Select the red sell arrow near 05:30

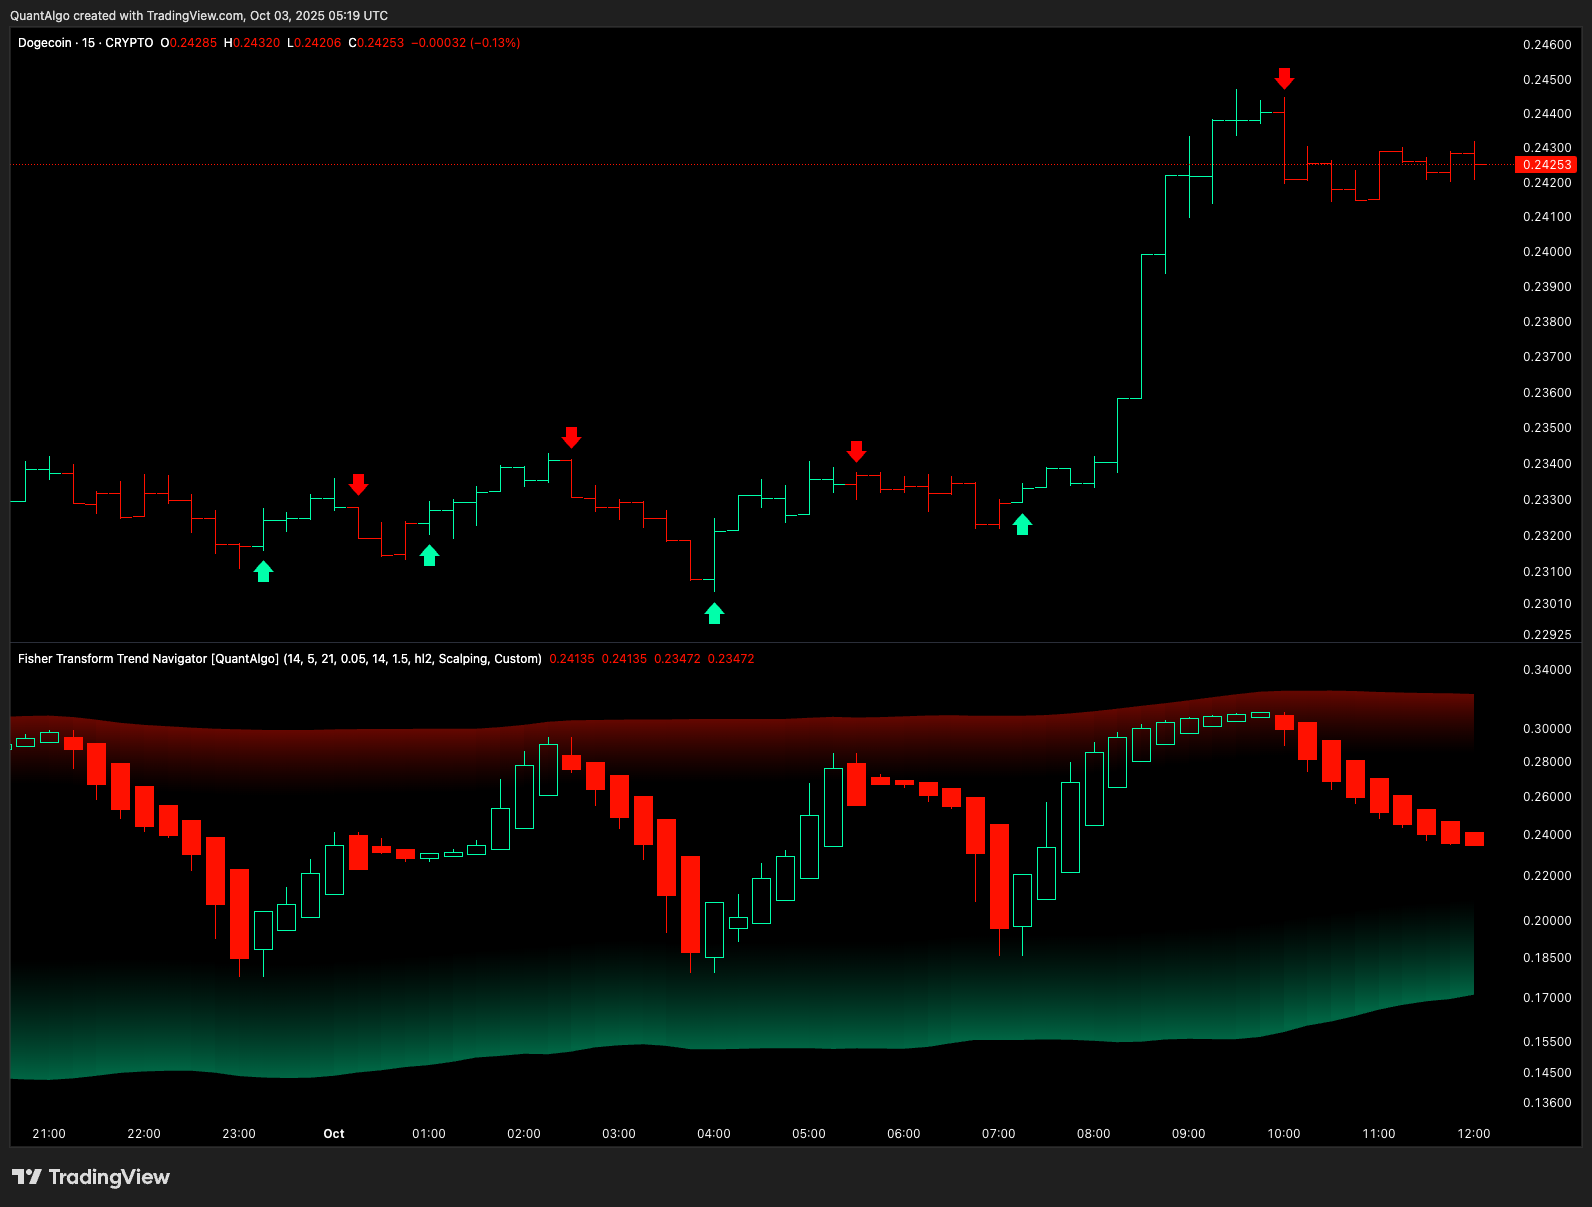(x=856, y=451)
